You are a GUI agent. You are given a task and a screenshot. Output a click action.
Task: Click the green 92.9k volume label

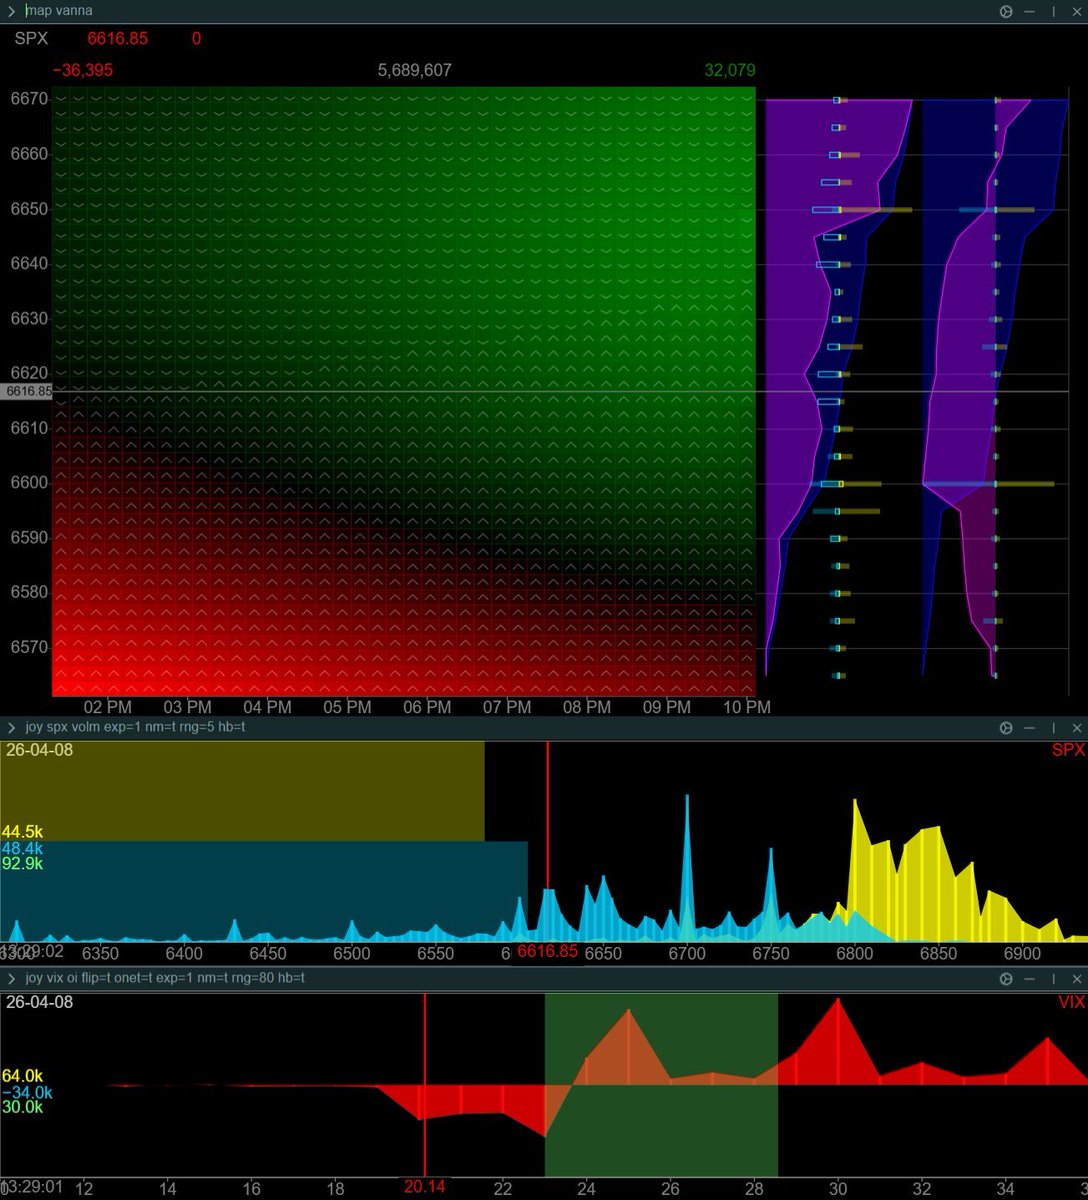coord(22,863)
